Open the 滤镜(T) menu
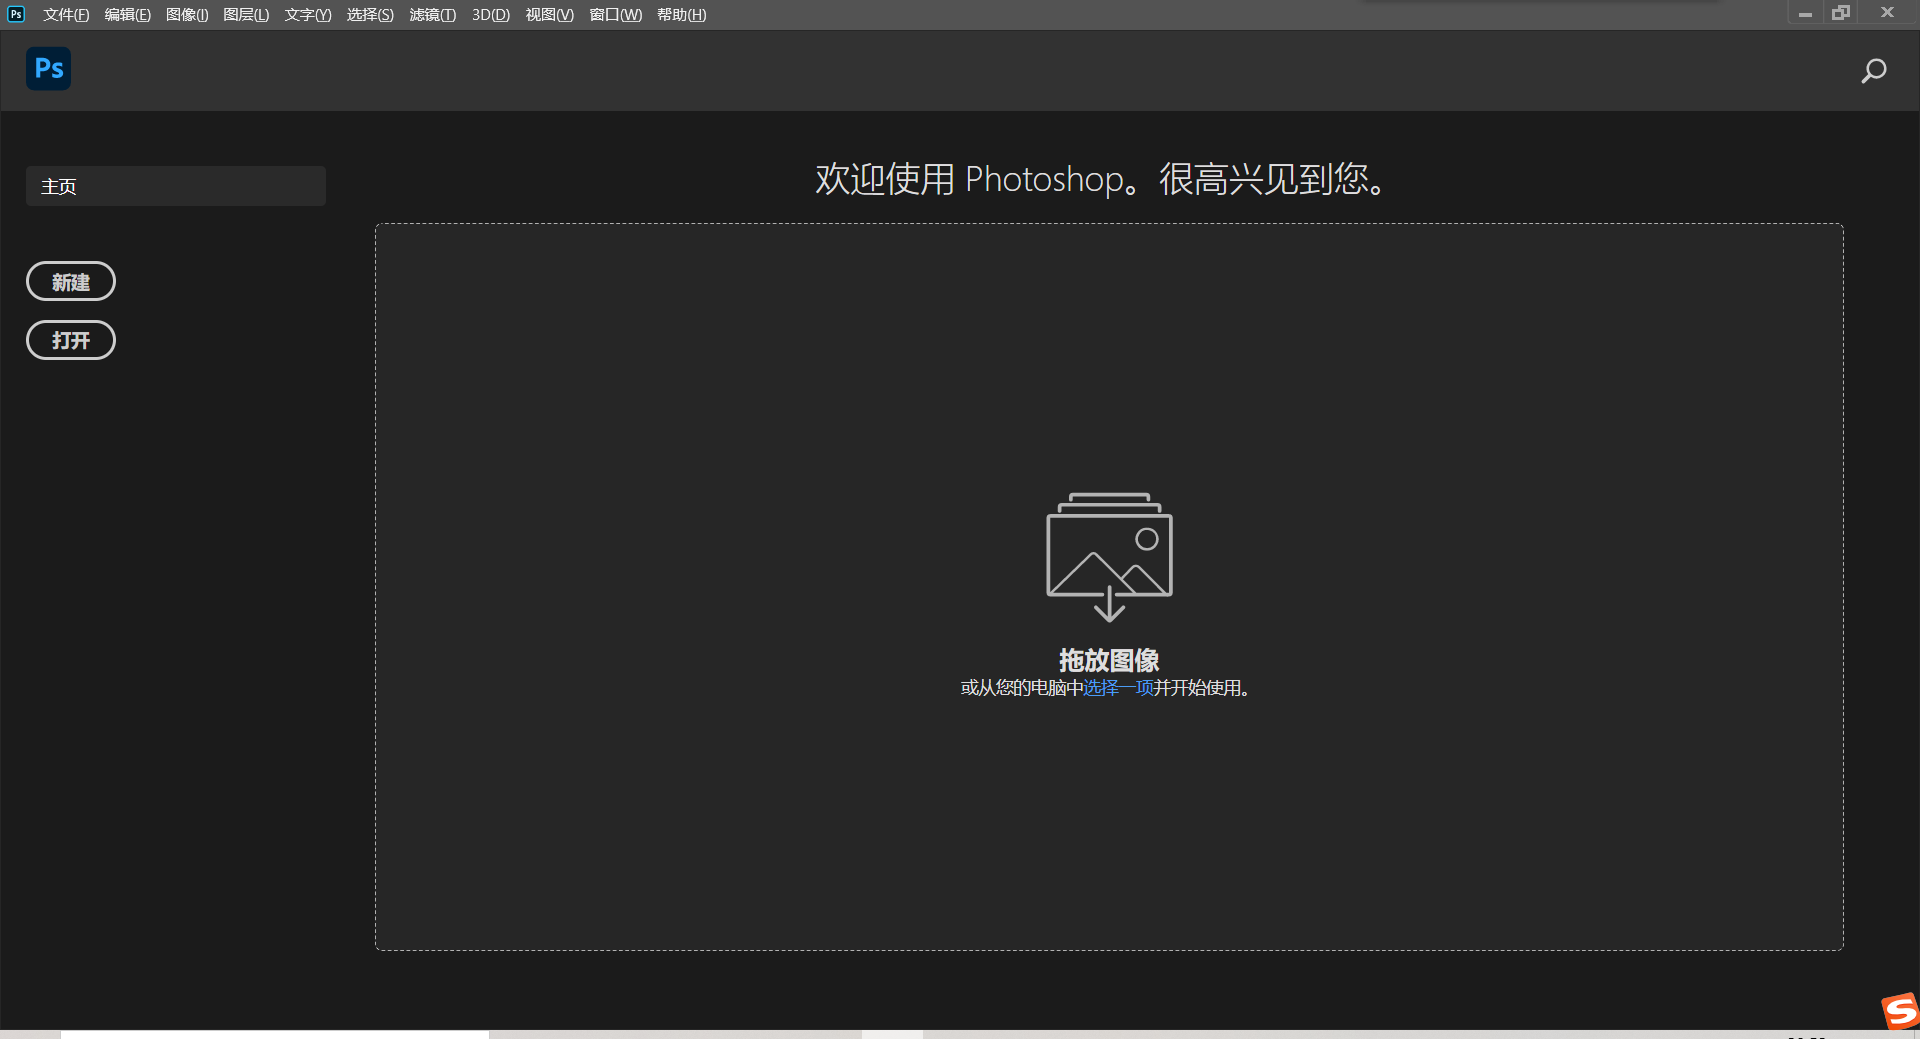1920x1039 pixels. 432,15
